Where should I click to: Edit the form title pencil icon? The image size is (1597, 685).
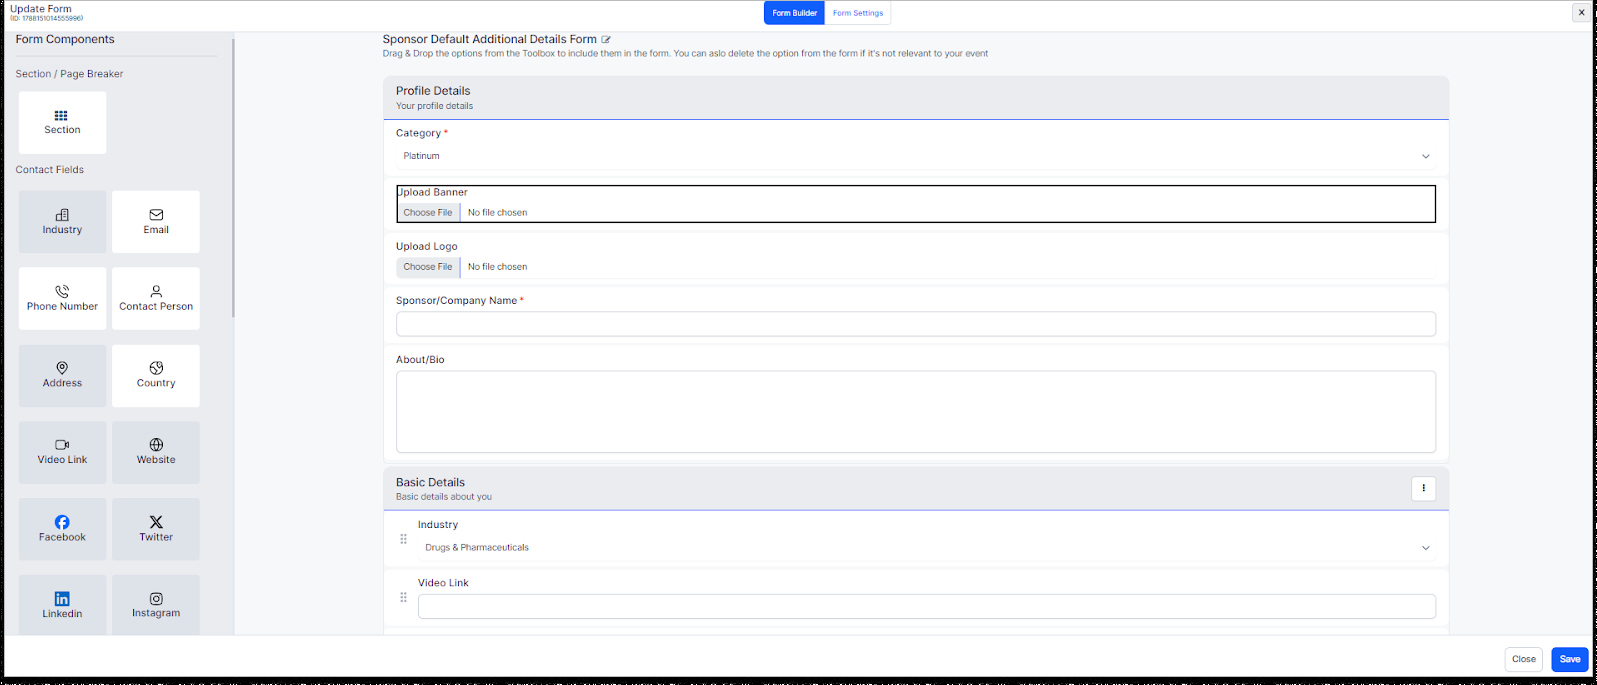(606, 40)
